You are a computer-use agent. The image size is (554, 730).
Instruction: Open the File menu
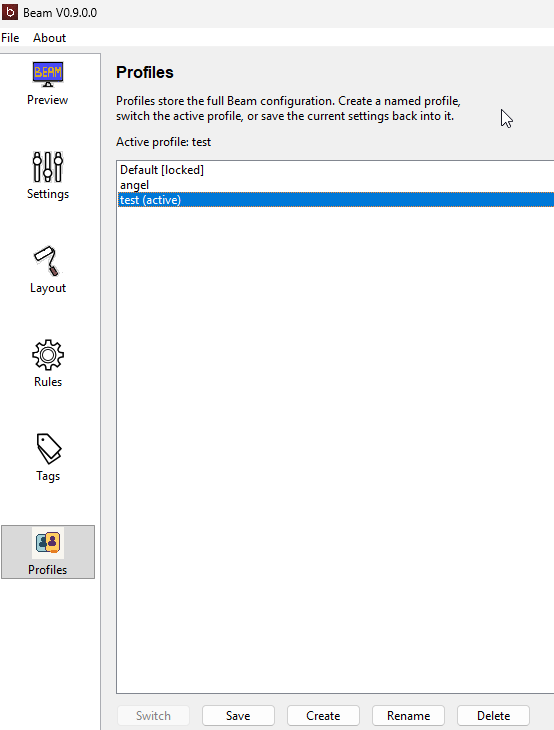tap(10, 38)
